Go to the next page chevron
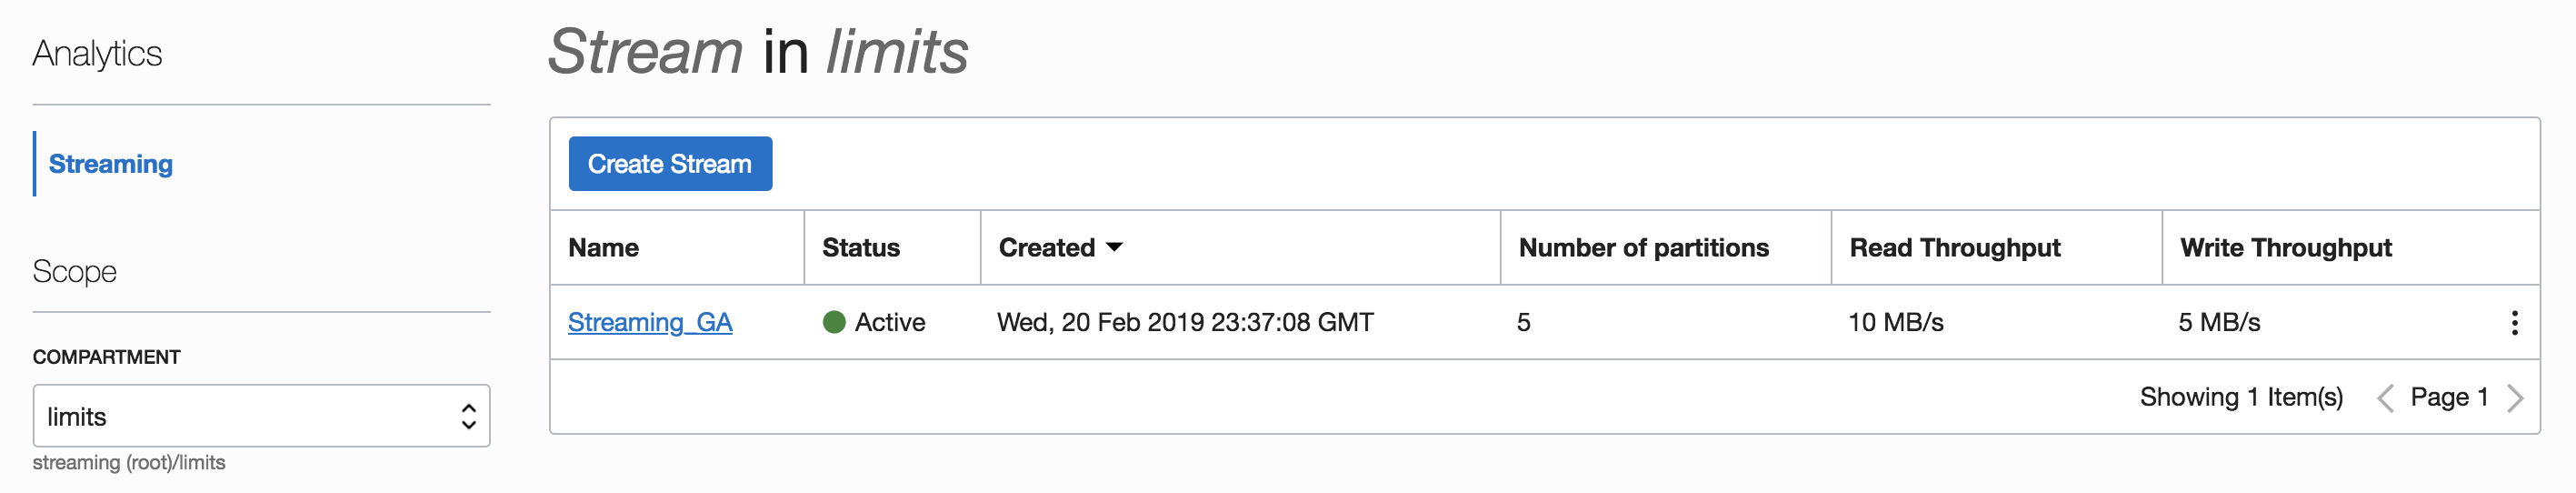 coord(2515,398)
